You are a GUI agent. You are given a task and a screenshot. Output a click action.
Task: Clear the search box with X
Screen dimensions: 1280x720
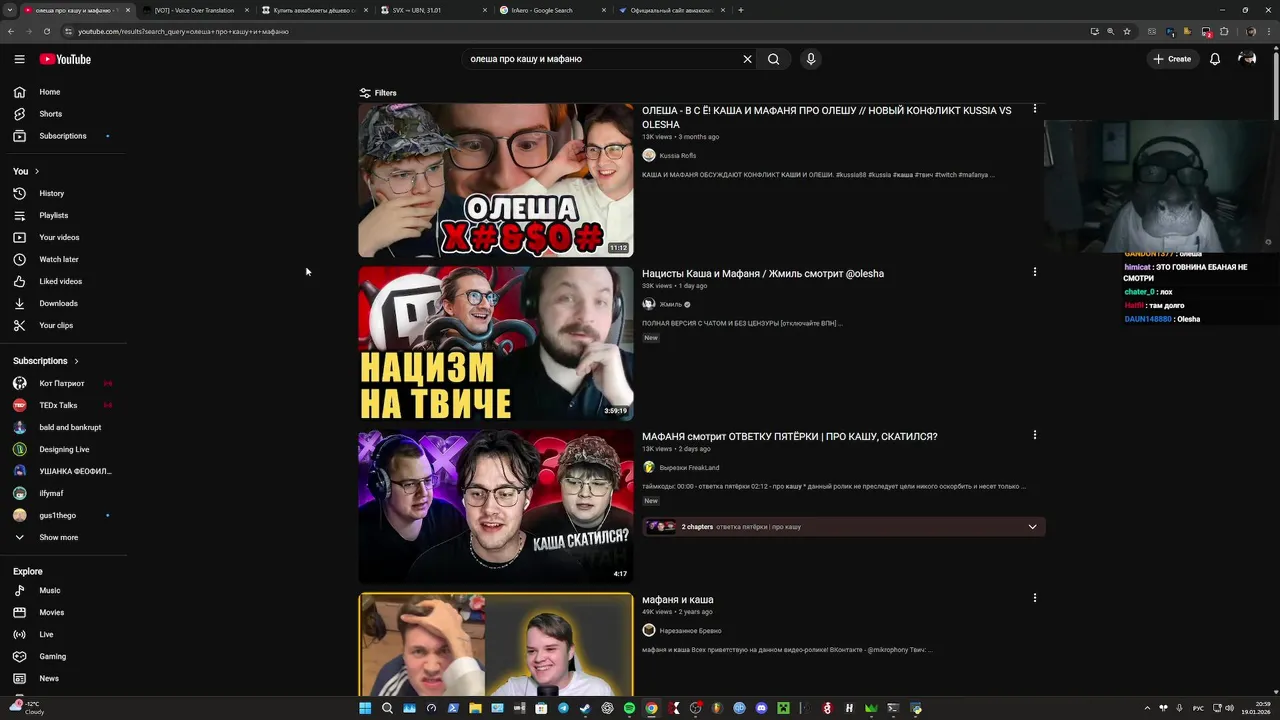coord(747,59)
